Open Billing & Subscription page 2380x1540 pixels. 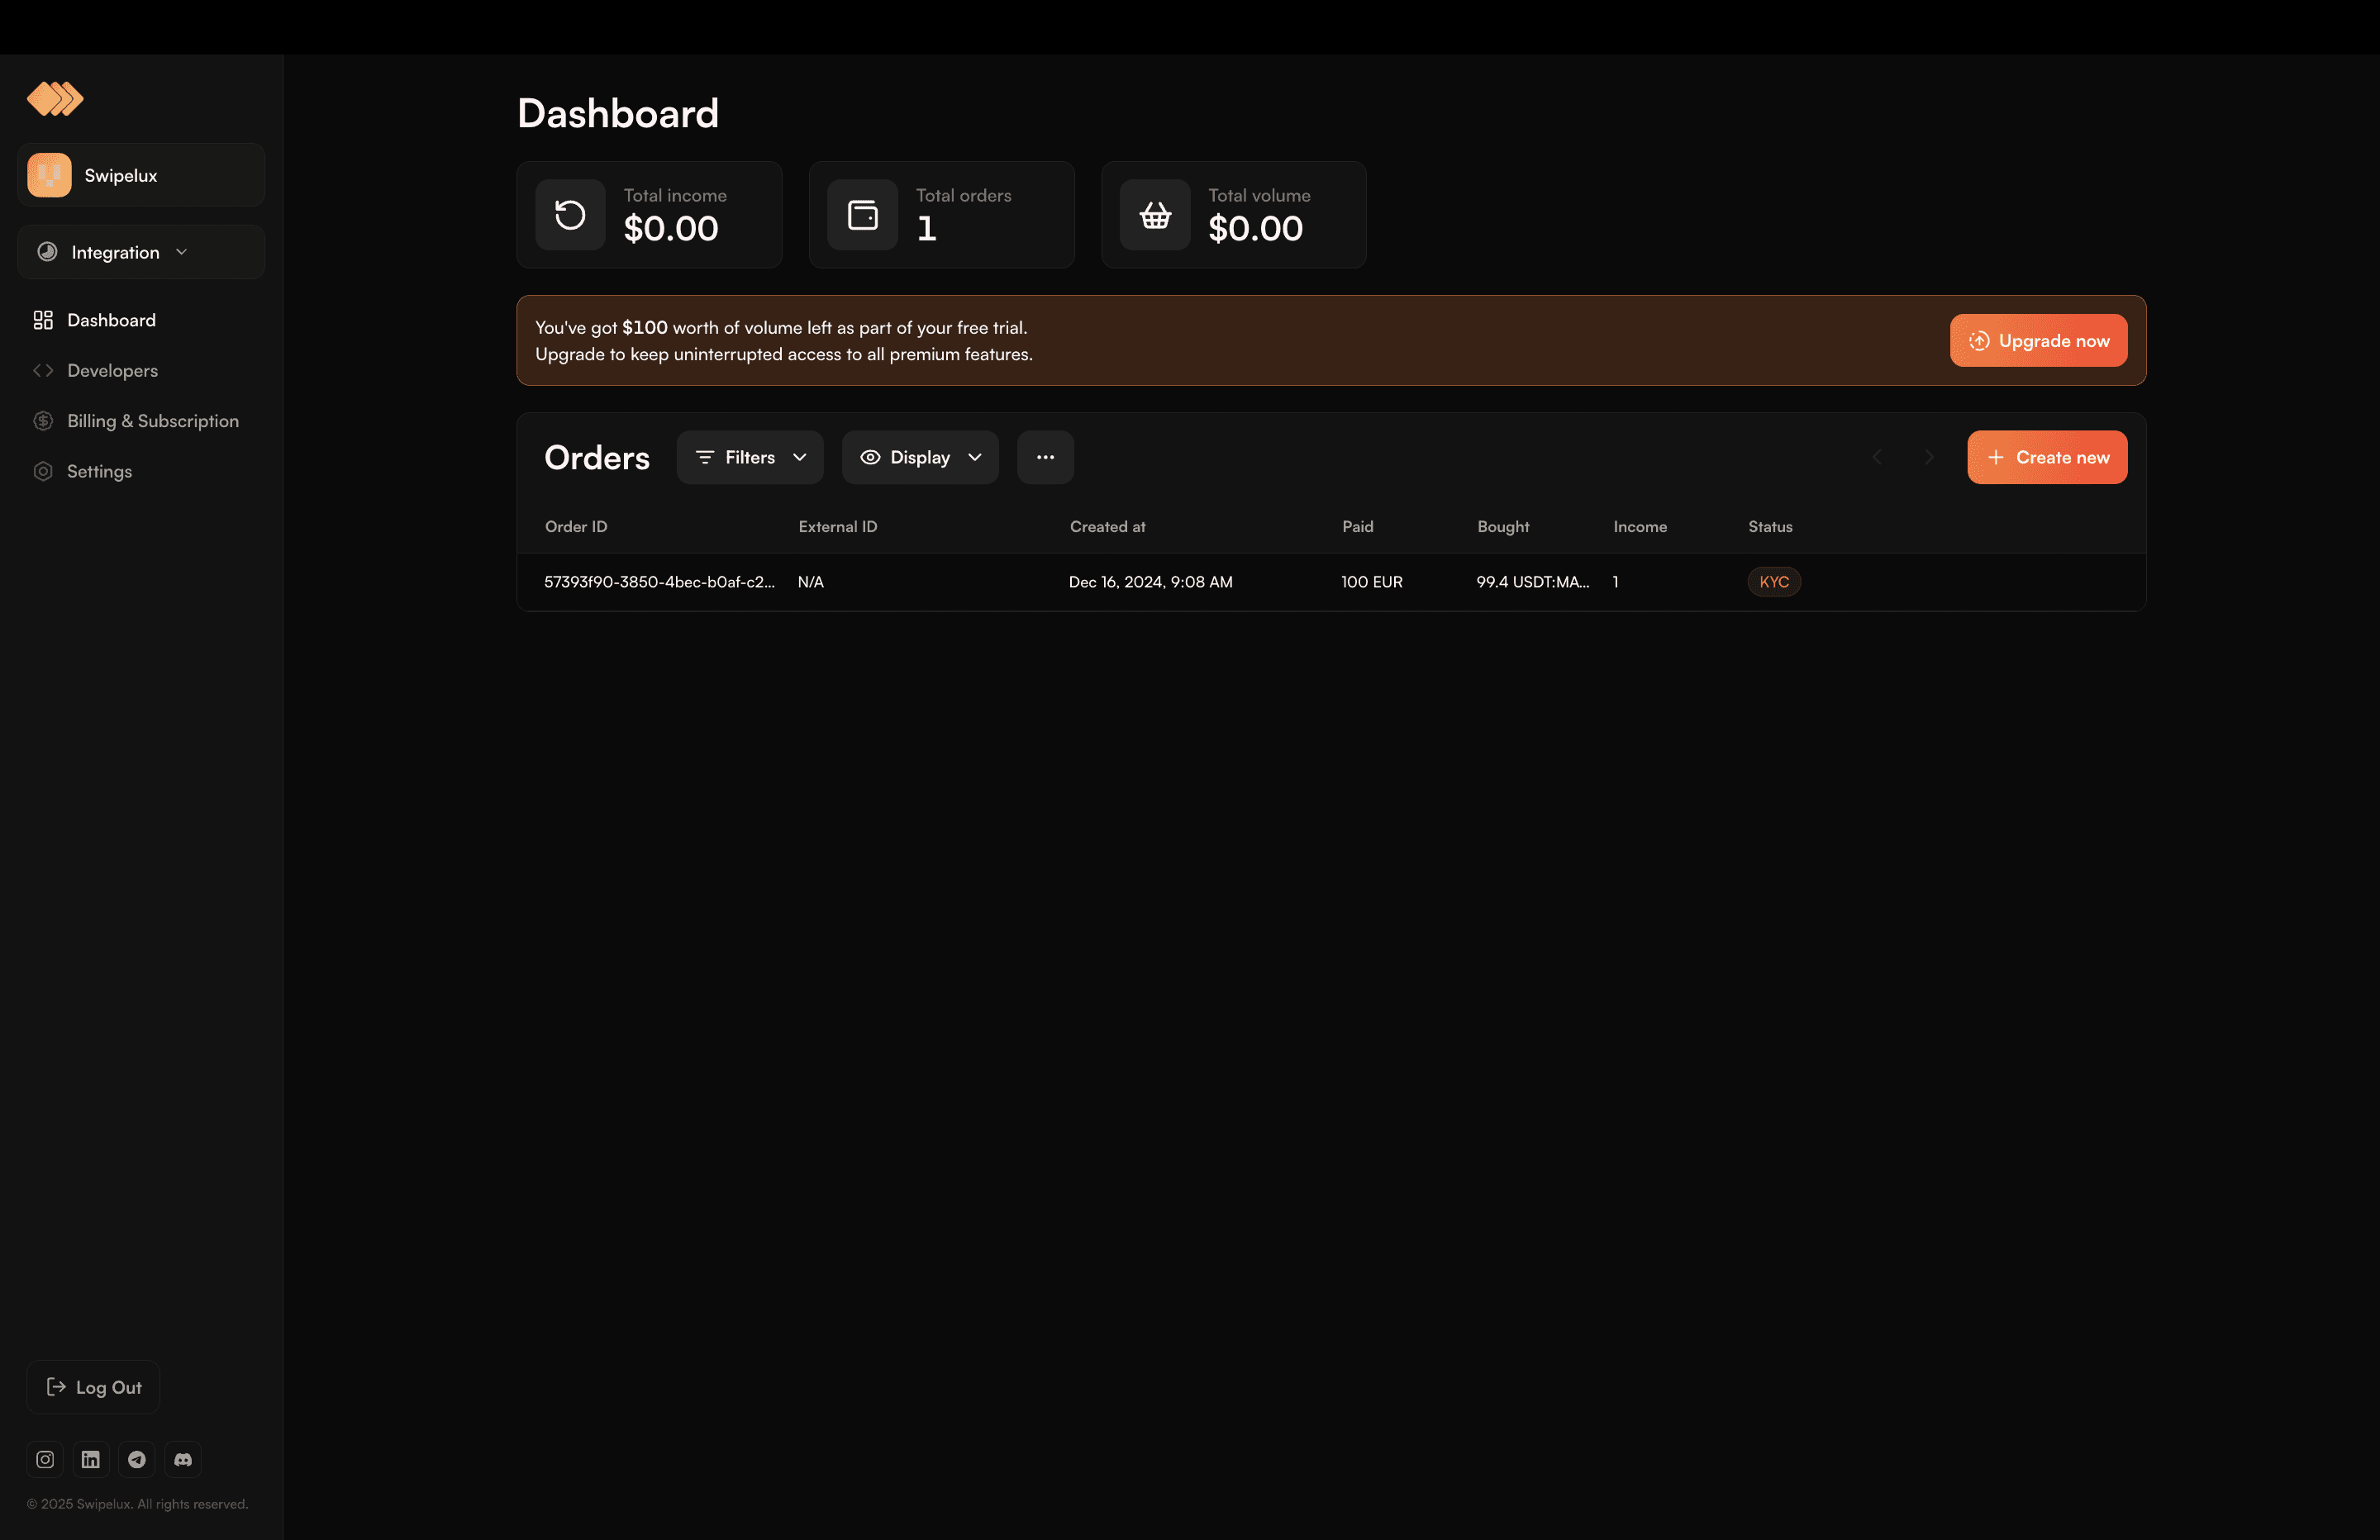pyautogui.click(x=152, y=421)
